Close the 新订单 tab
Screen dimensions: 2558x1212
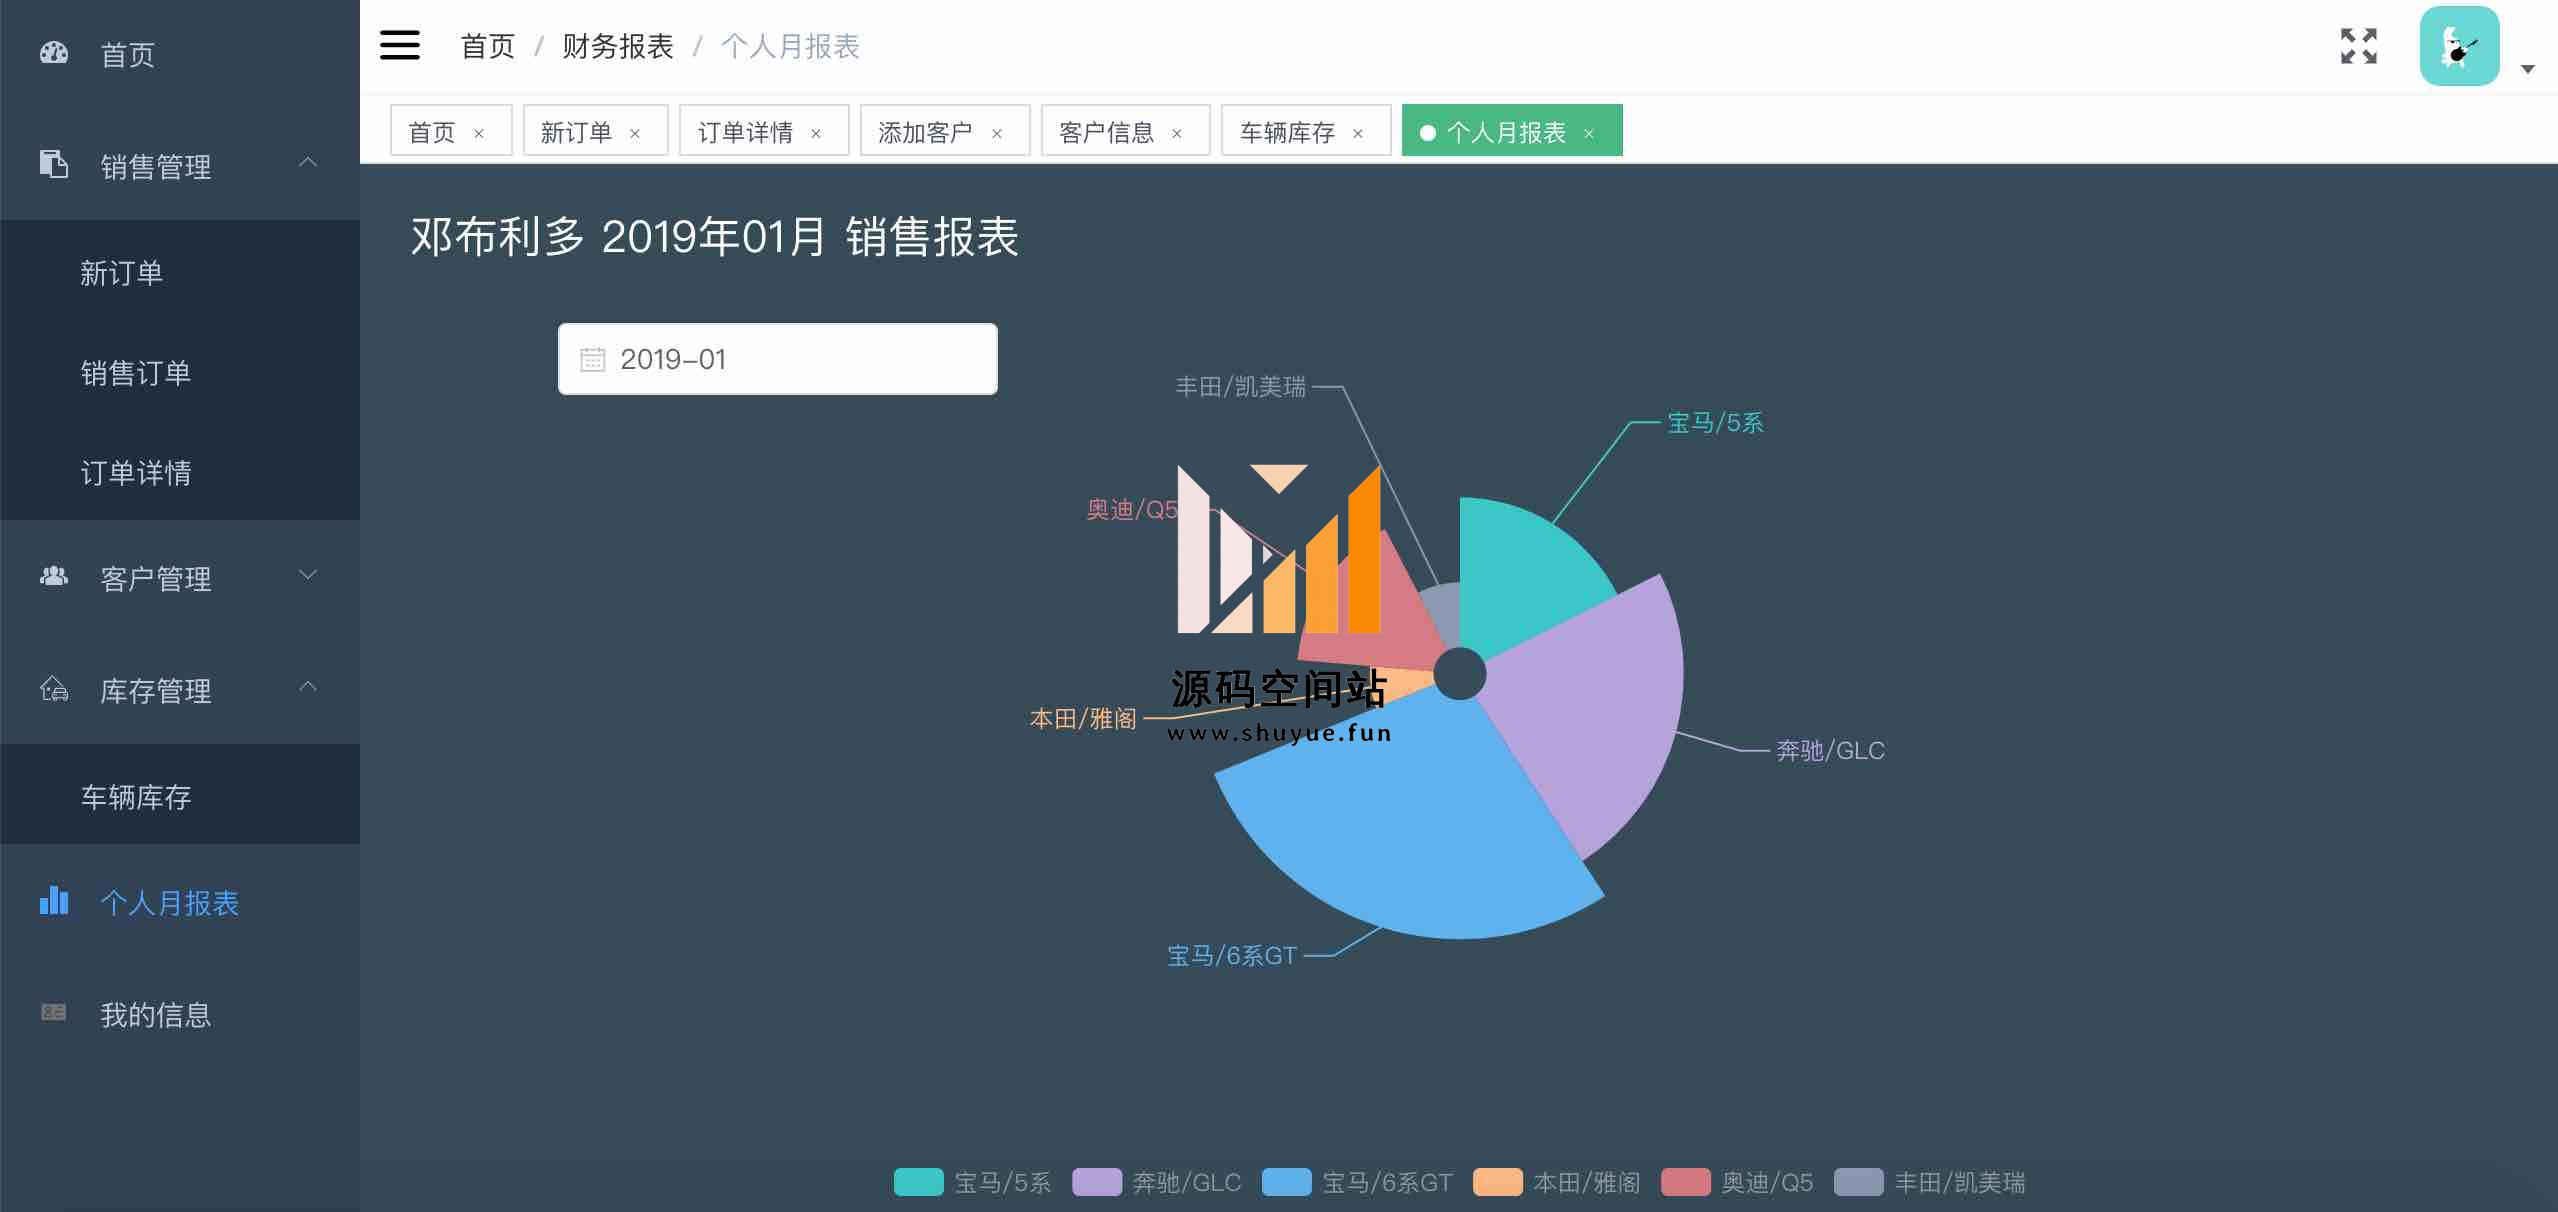pos(635,133)
